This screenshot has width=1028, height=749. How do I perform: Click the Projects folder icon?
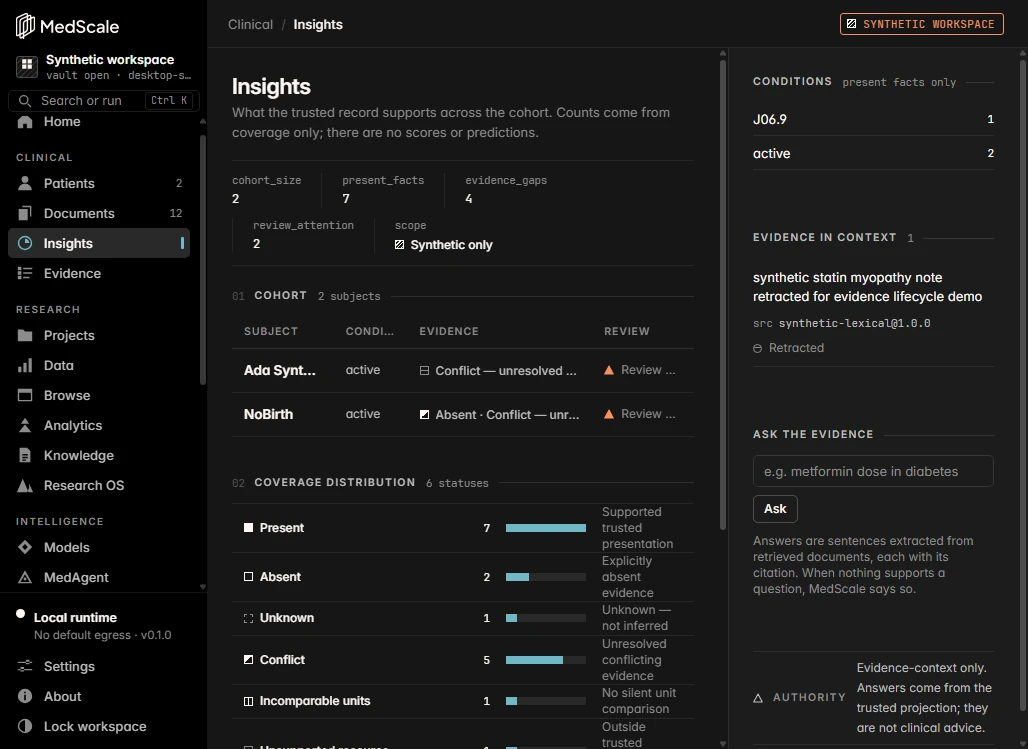click(25, 335)
